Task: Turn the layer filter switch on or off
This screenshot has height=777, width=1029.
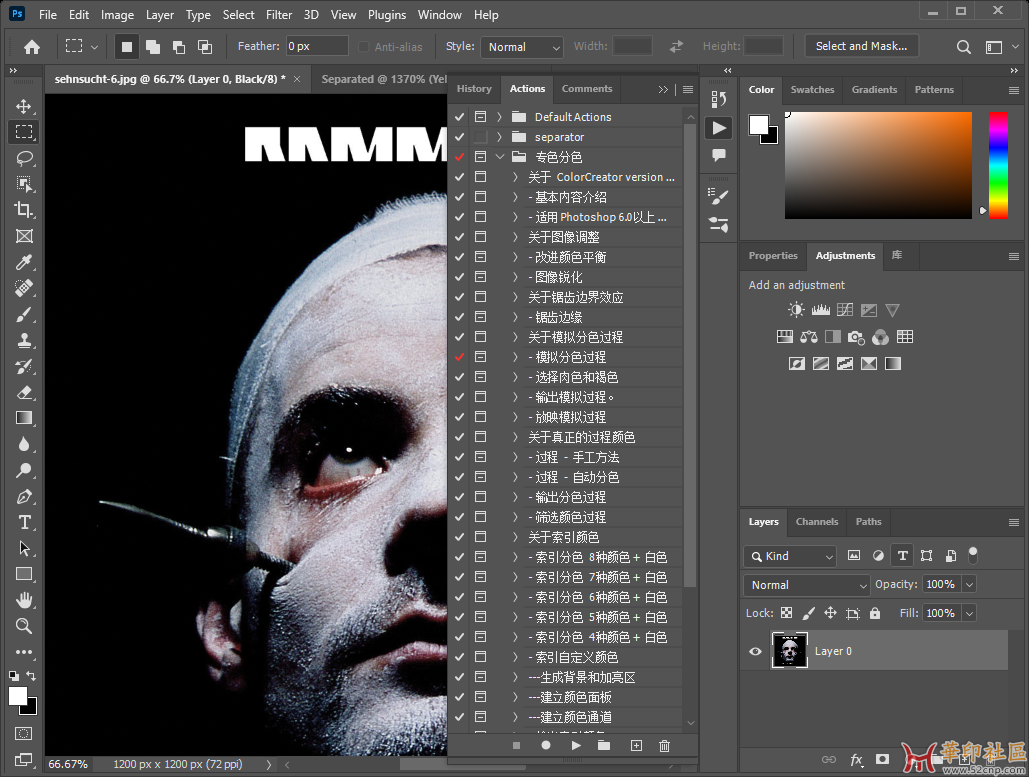Action: 973,555
